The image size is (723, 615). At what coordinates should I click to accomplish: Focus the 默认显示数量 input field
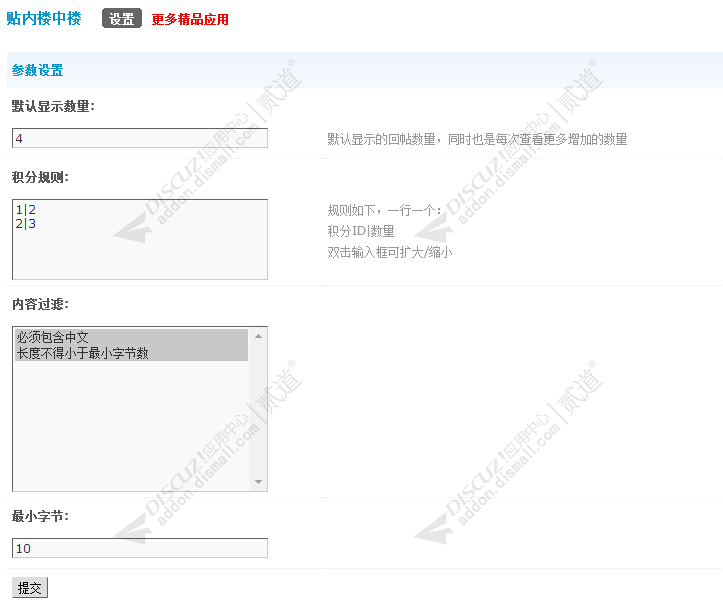click(140, 138)
